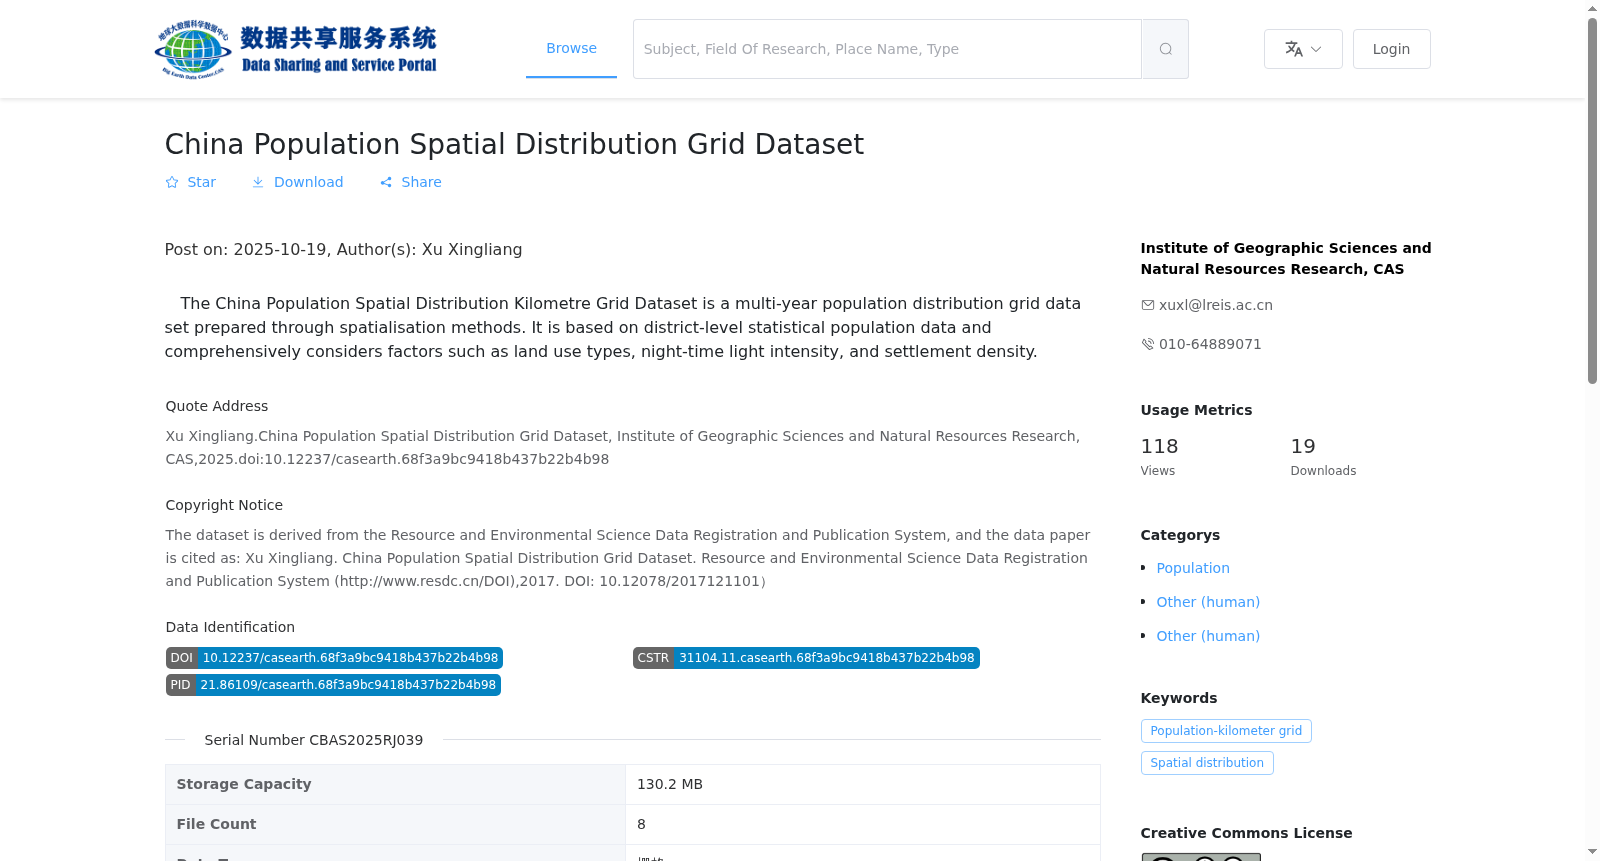
Task: Click email address xuxl@lreis.ac.cn
Action: coord(1215,305)
